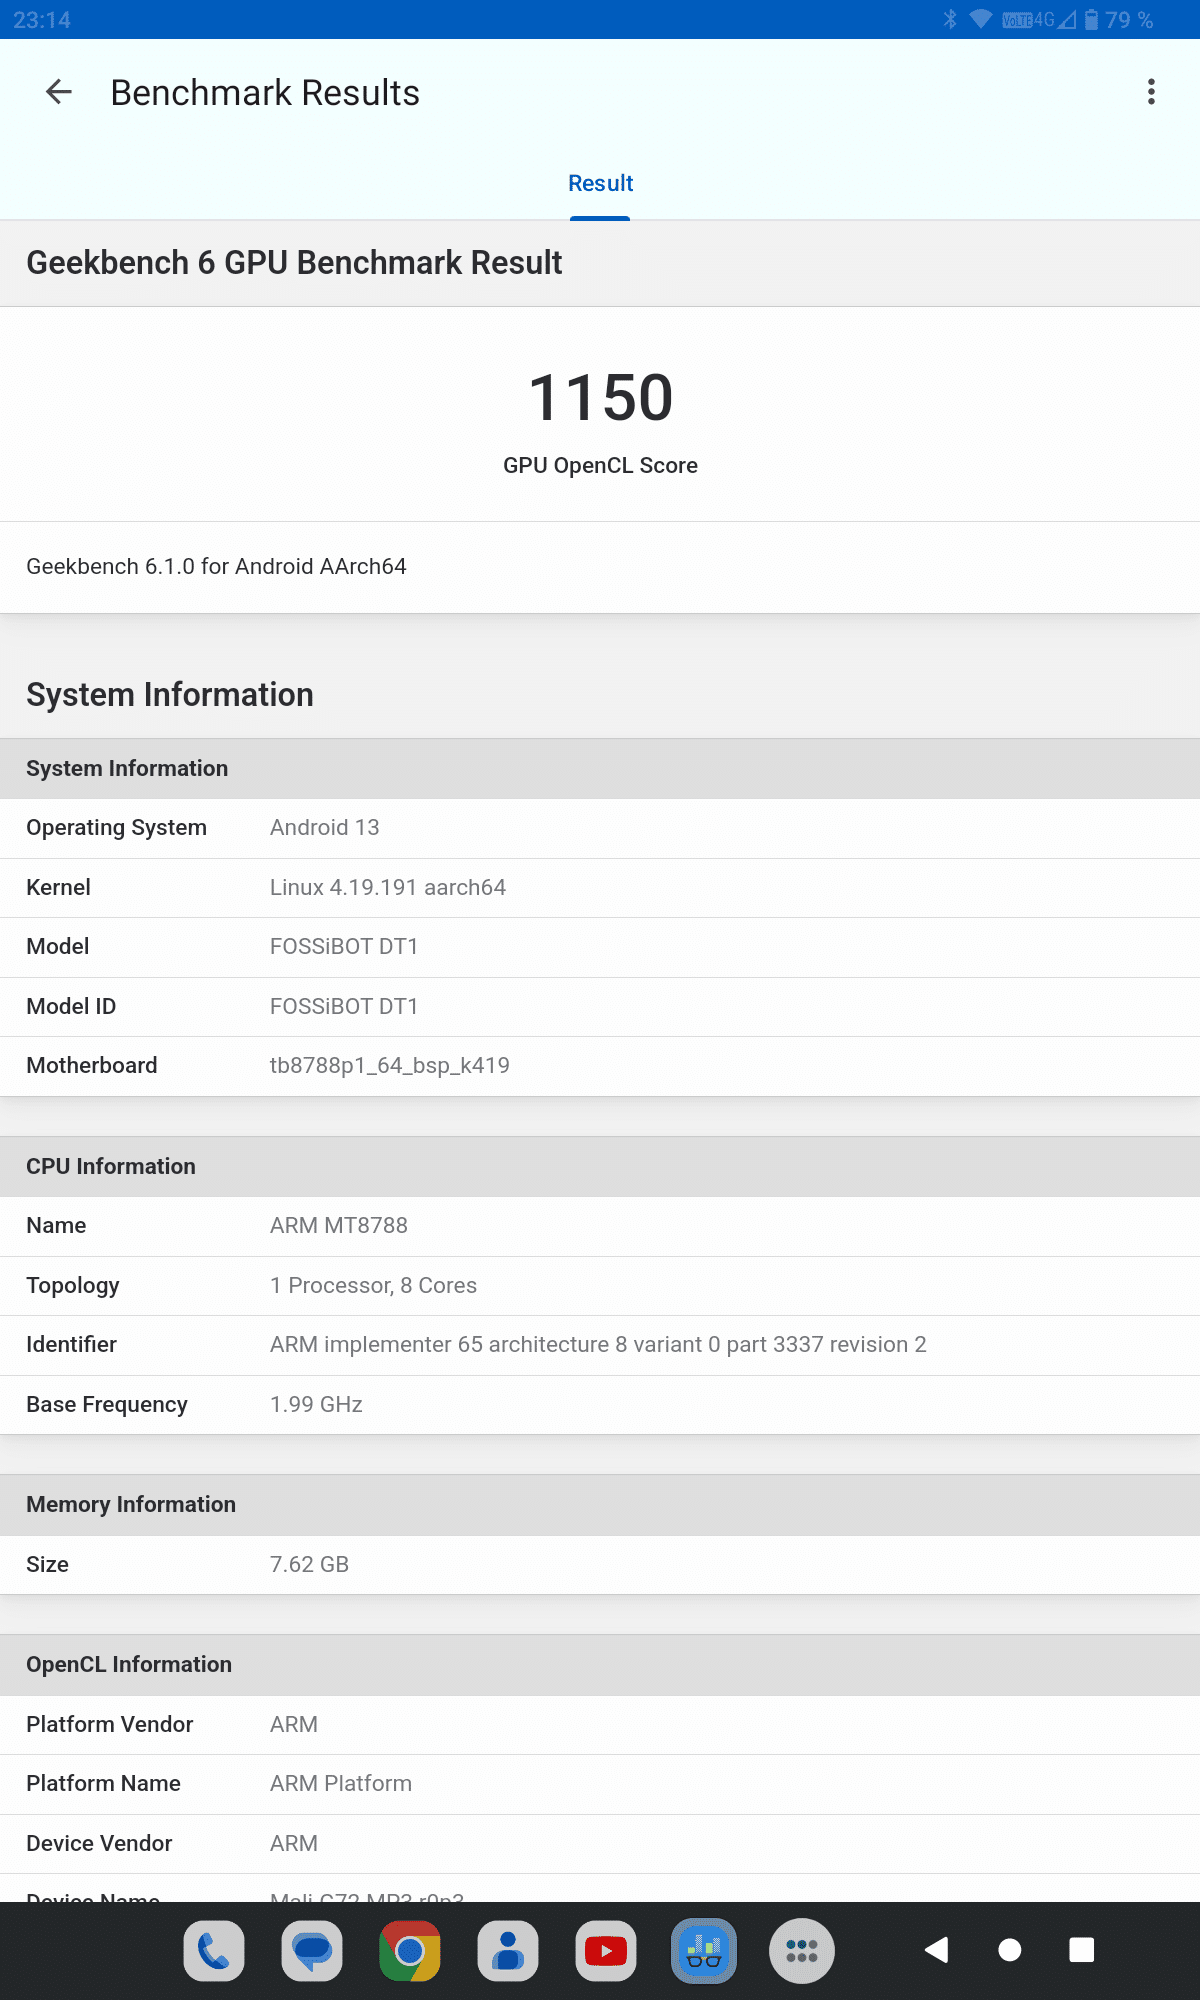Tap the Motherboard tb8788p1_64_bsp_k419 value
The image size is (1200, 2000).
tap(389, 1066)
